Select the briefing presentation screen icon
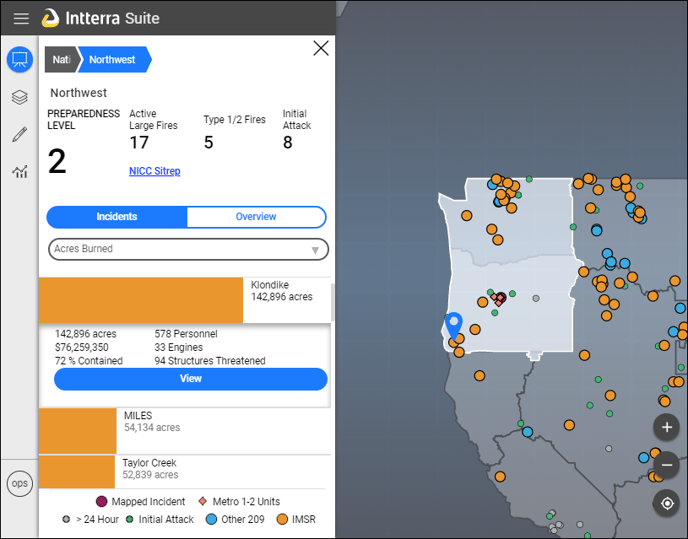Image resolution: width=688 pixels, height=539 pixels. 20,59
